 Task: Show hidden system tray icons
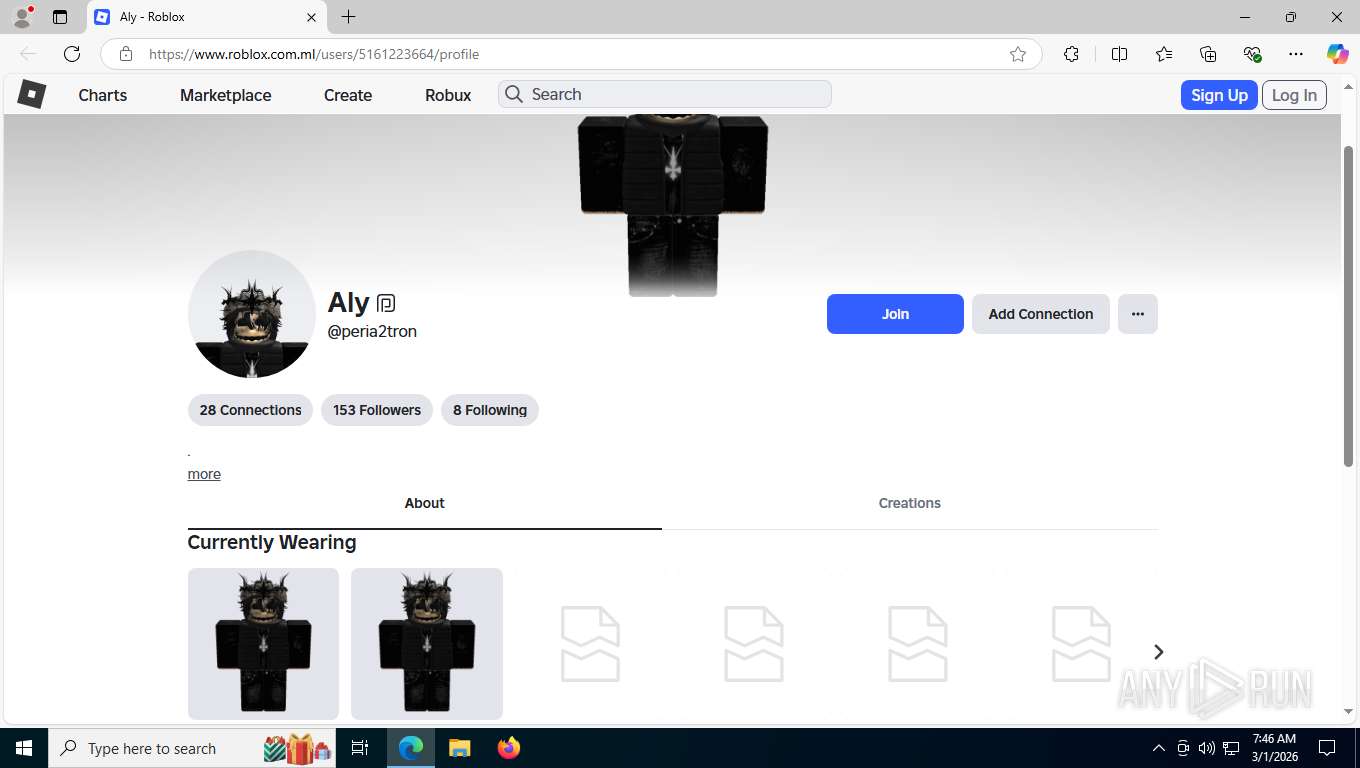1159,748
